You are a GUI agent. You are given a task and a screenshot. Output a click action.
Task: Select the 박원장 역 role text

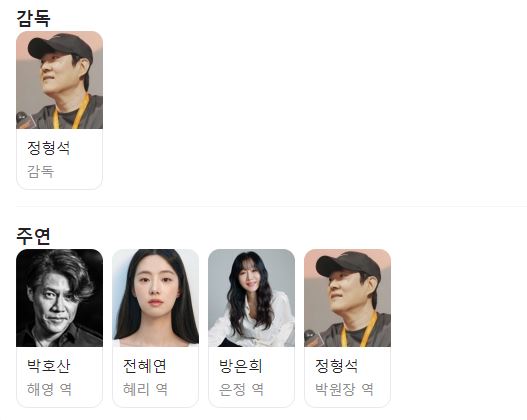[x=344, y=389]
